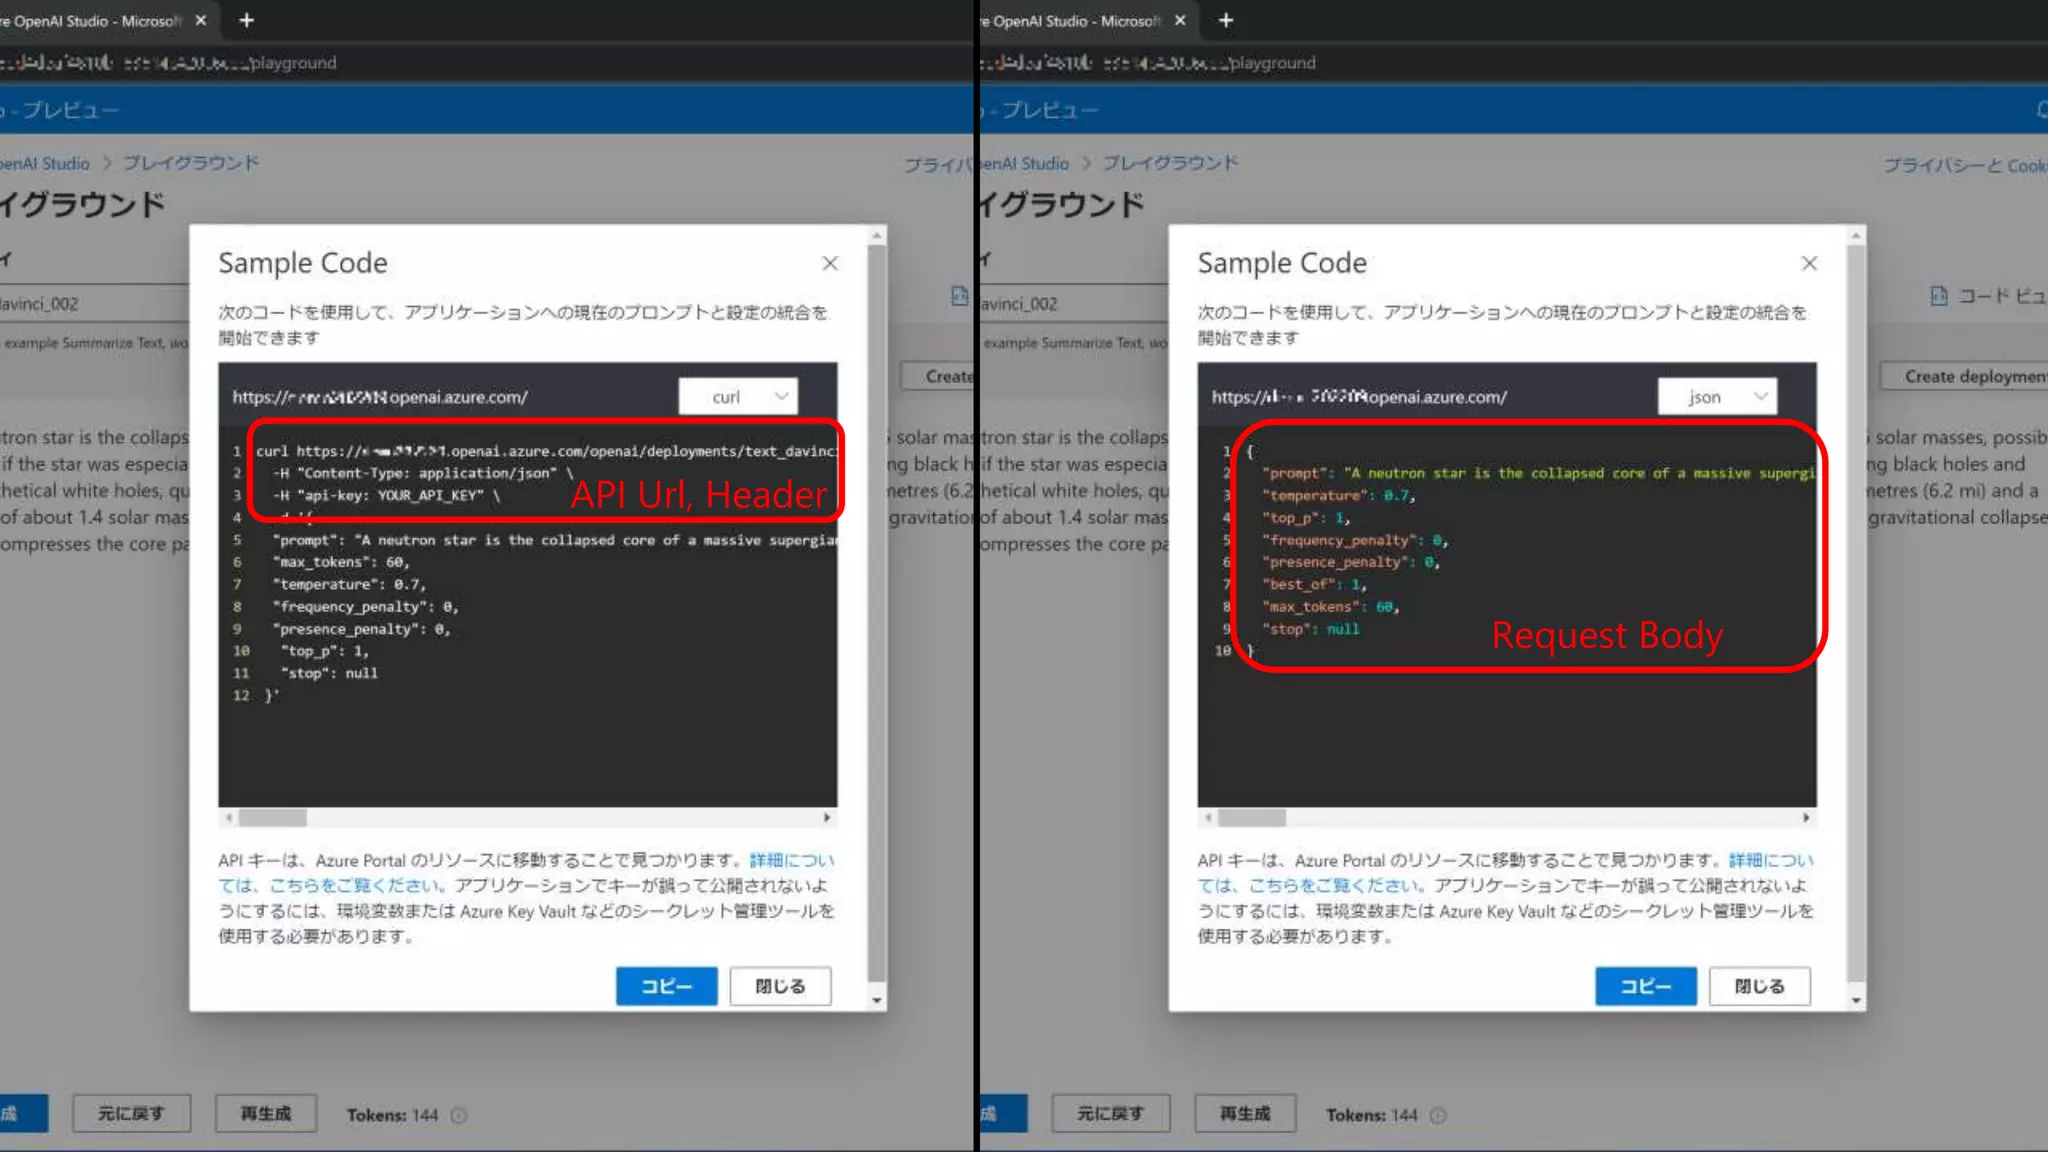This screenshot has width=2048, height=1152.
Task: Open プレイグラウンド breadcrumb in left window
Action: [191, 163]
